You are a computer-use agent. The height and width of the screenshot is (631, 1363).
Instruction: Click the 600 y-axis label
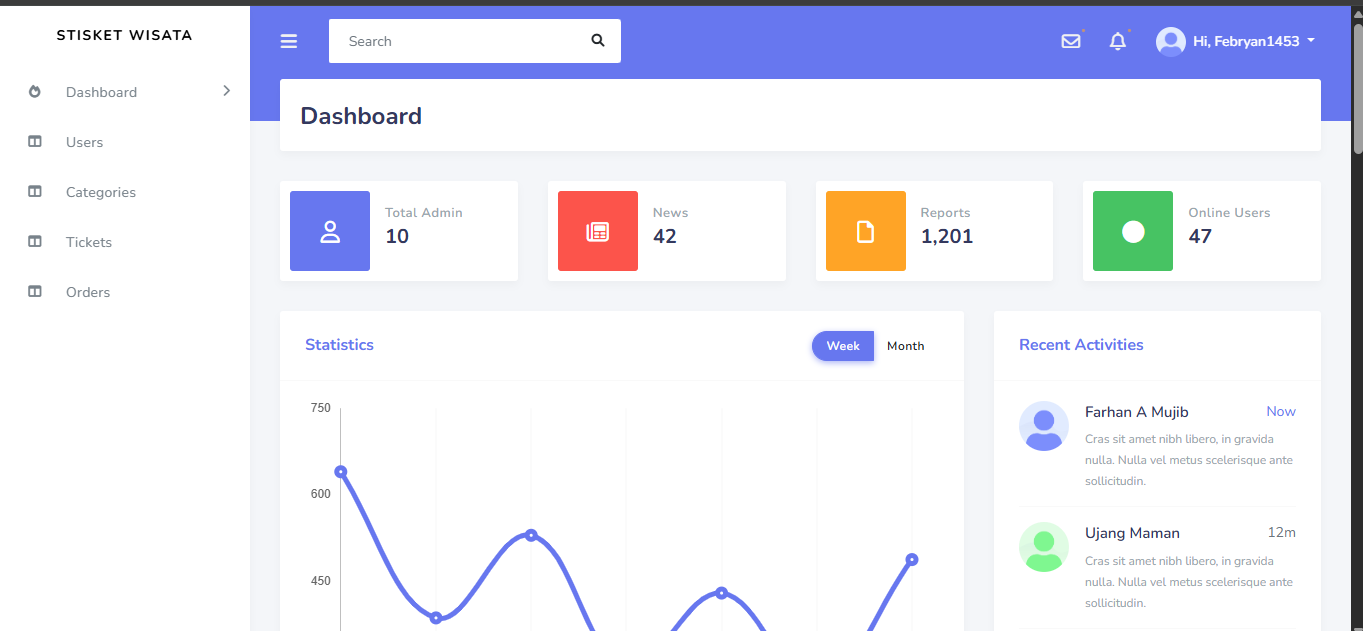coord(320,494)
